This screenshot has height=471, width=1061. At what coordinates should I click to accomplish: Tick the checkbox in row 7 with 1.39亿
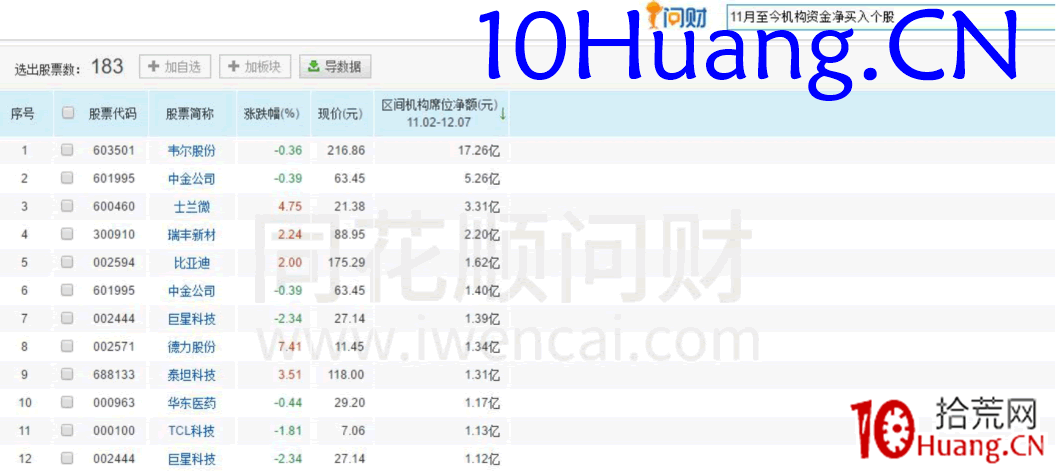(67, 317)
